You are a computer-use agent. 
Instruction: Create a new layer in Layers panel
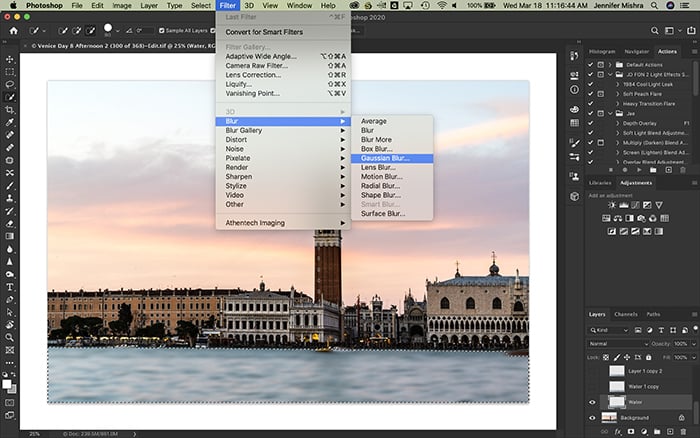(670, 432)
